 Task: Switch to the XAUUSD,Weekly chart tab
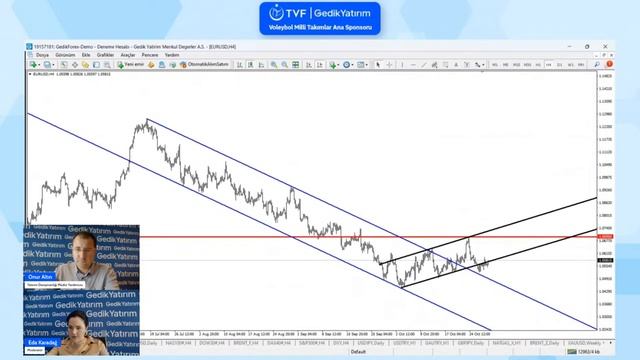pos(584,343)
